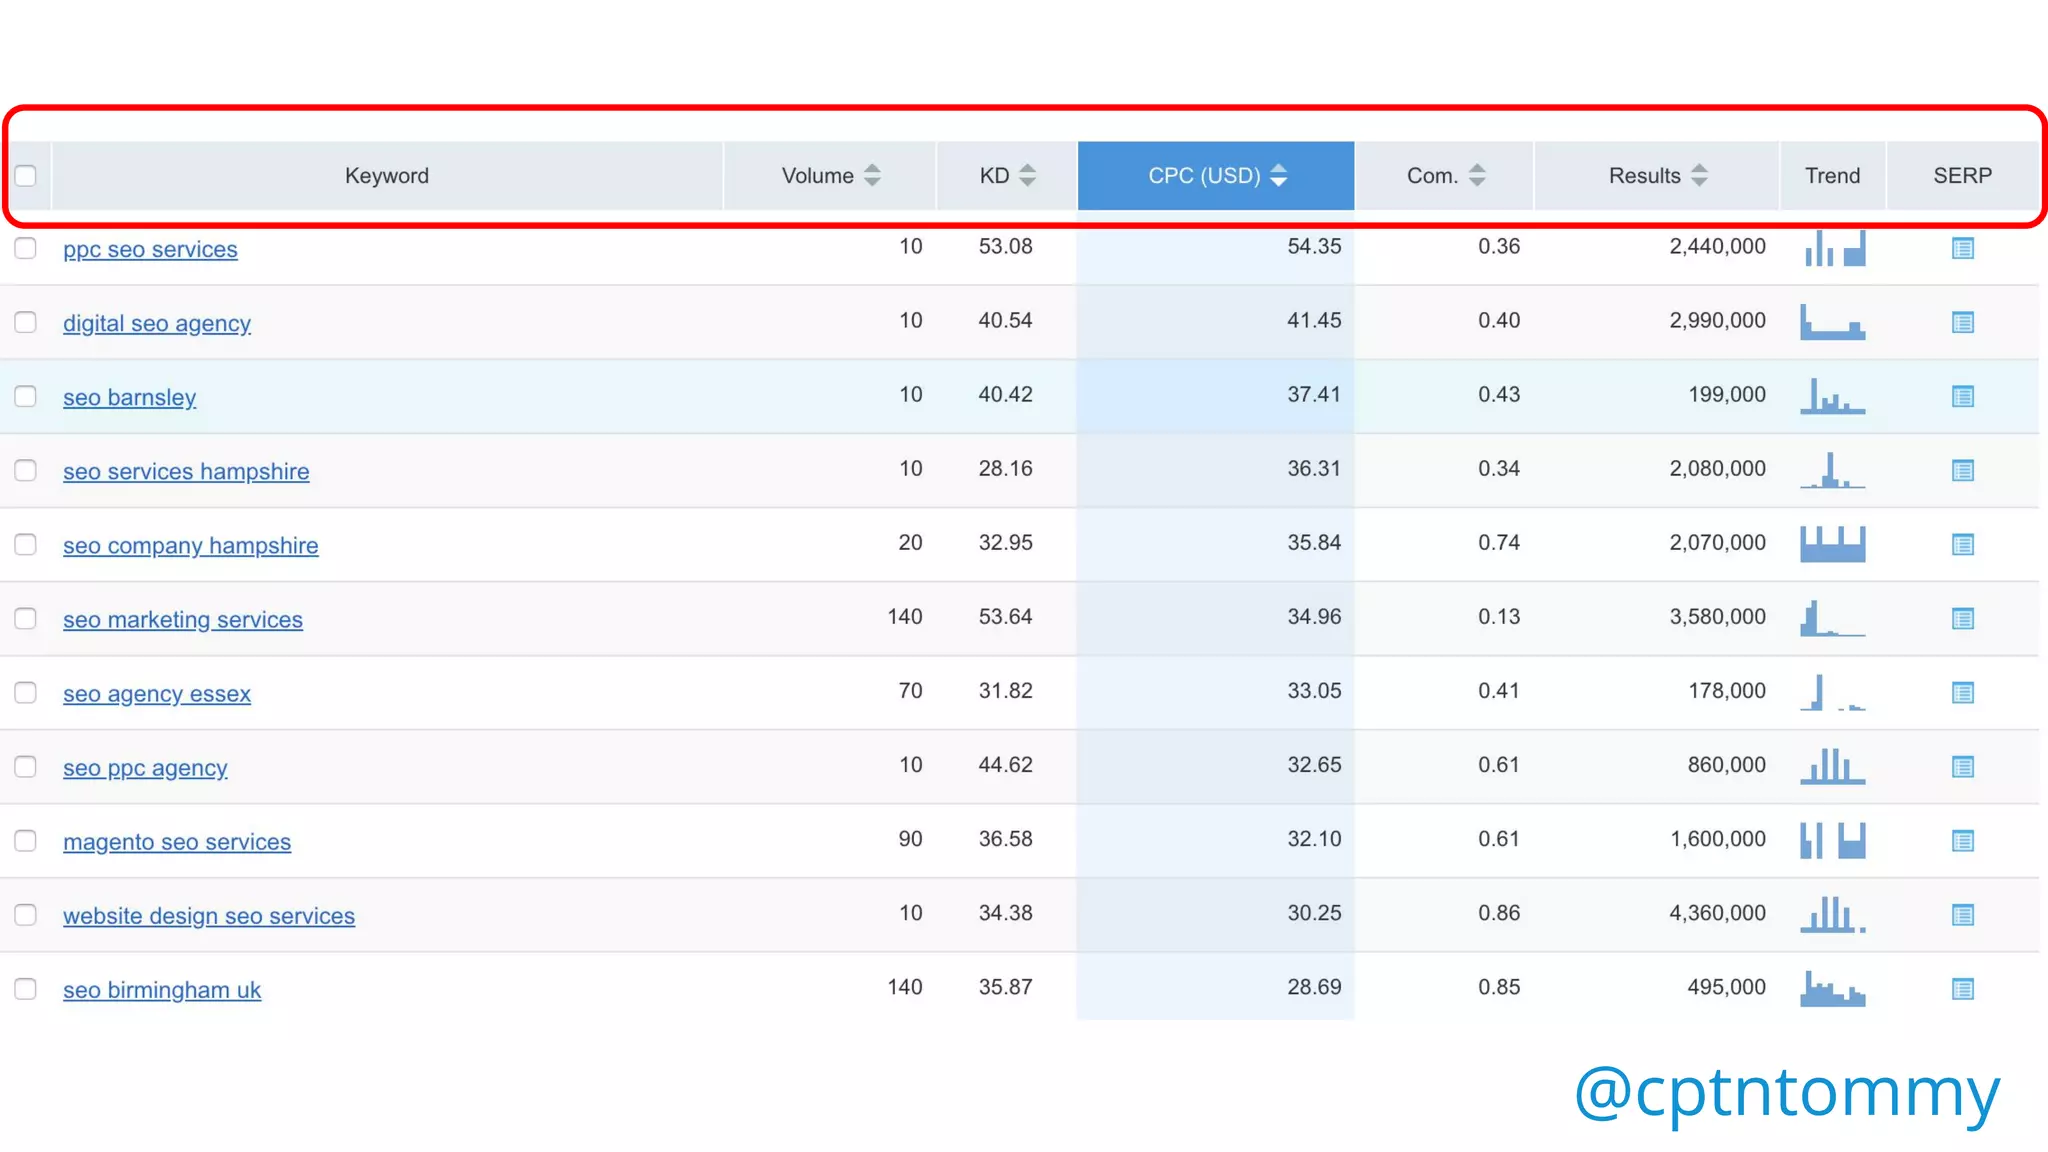Open the digital seo agency keyword link
This screenshot has height=1152, width=2048.
(157, 323)
